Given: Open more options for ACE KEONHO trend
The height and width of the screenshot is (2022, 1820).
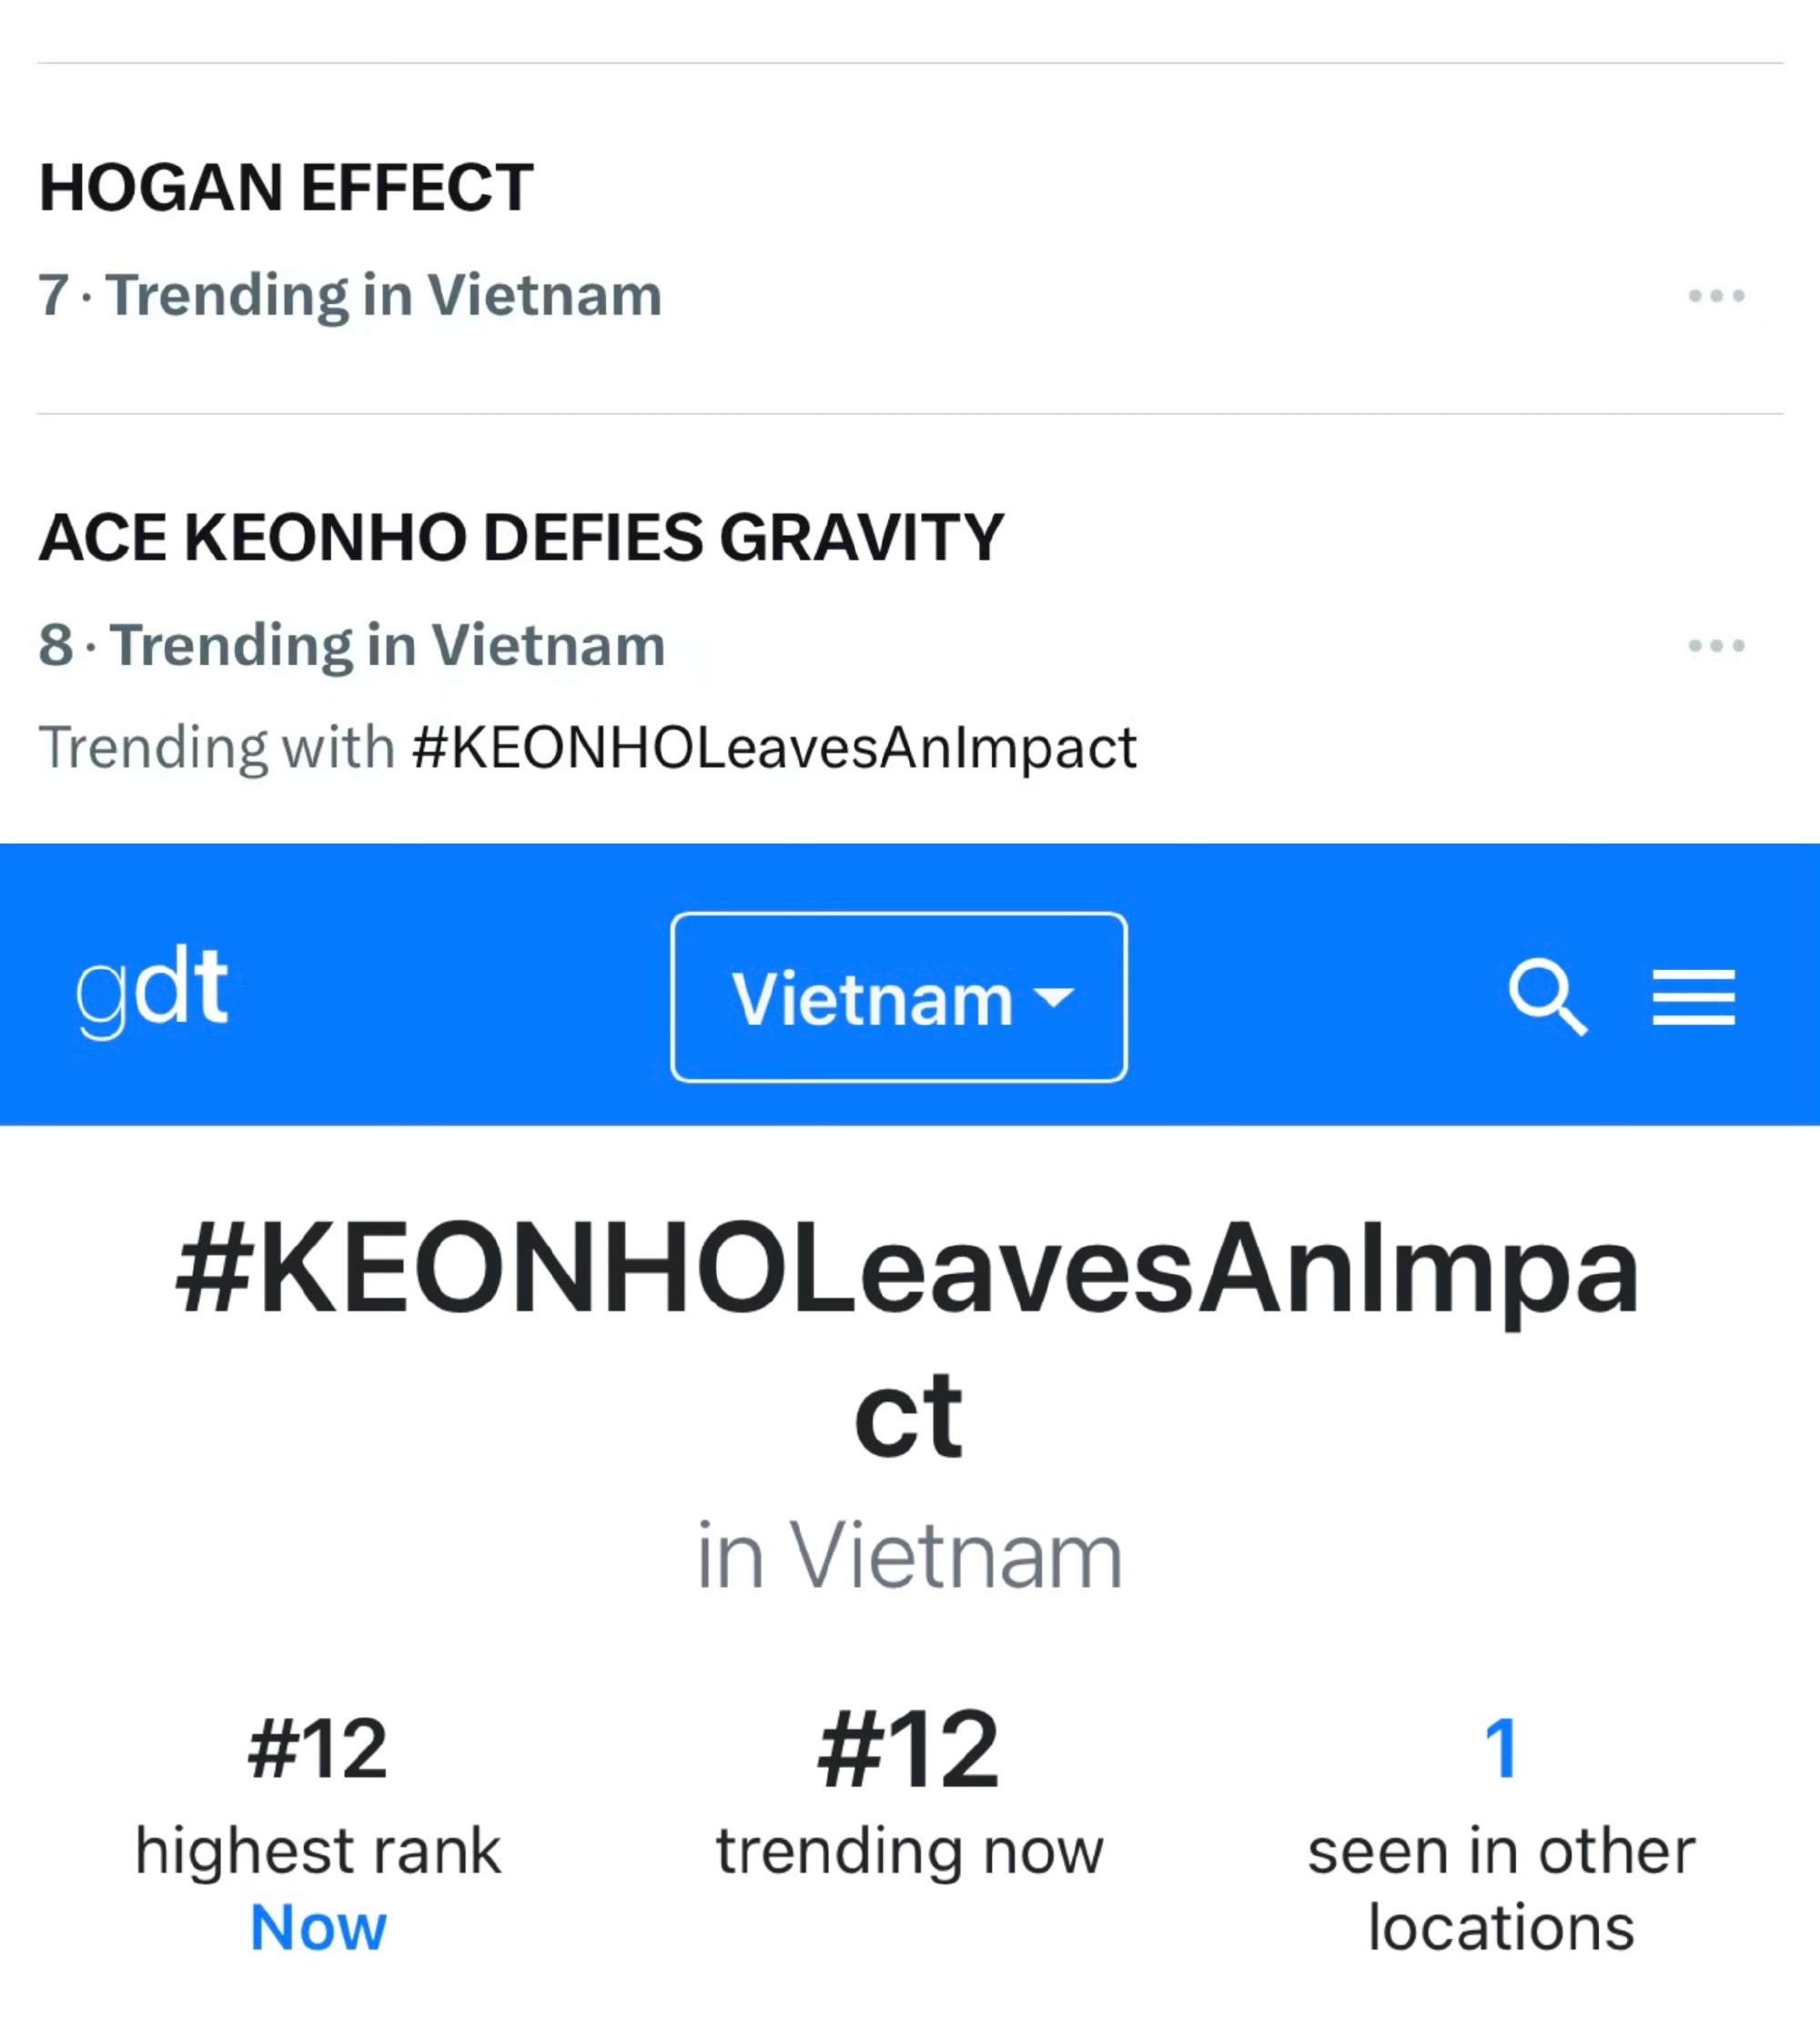Looking at the screenshot, I should click(1716, 646).
